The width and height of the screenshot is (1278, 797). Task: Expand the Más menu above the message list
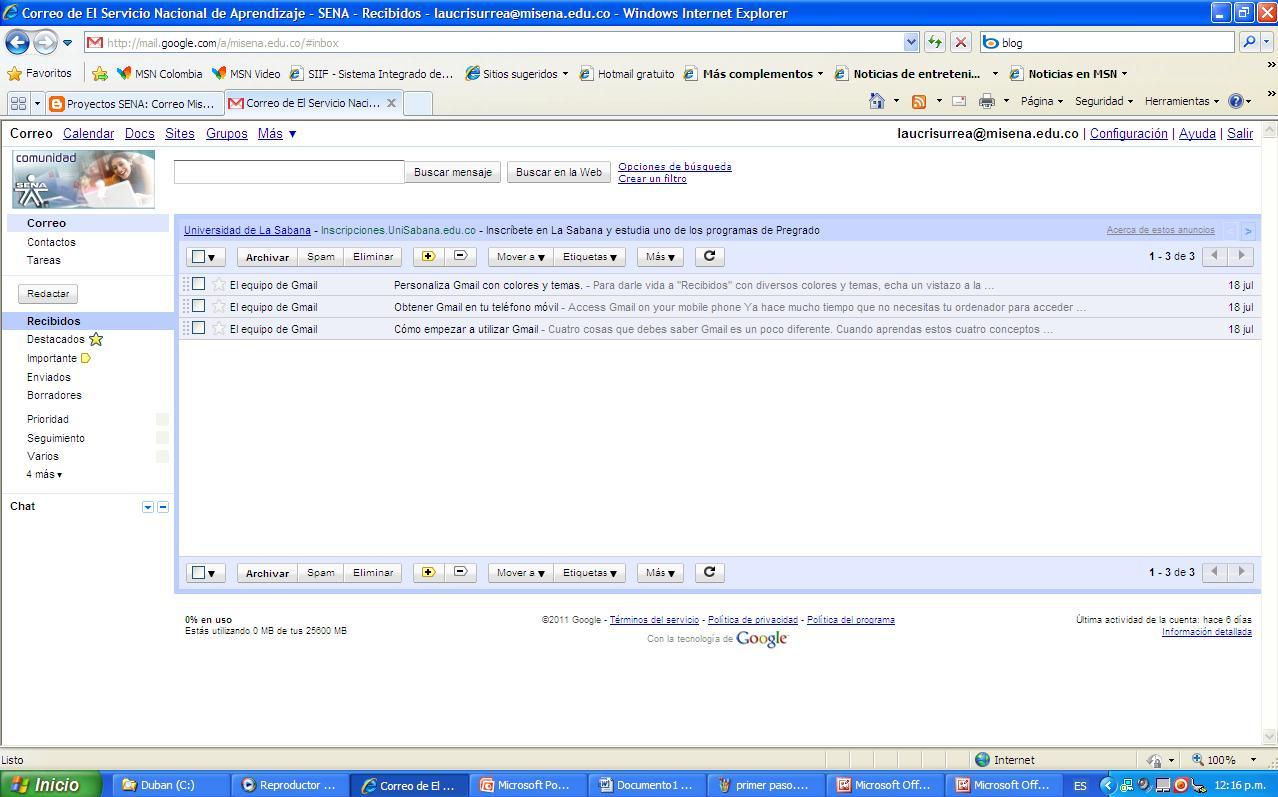(659, 256)
